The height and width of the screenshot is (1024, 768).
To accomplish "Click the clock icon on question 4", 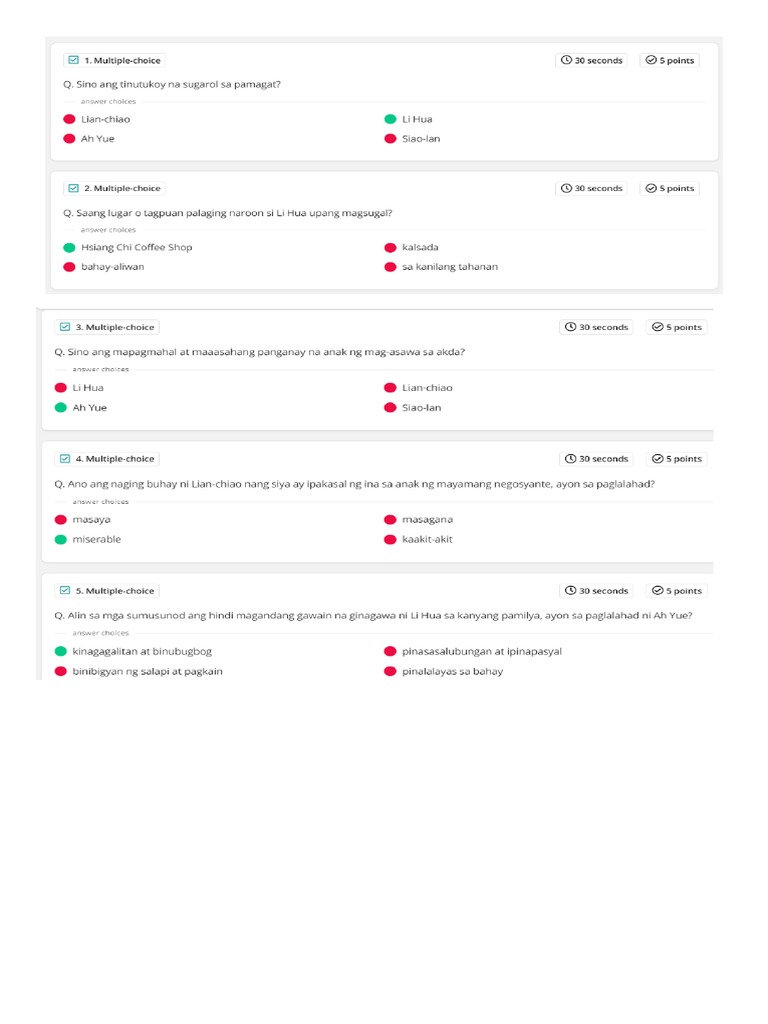I will 571,459.
